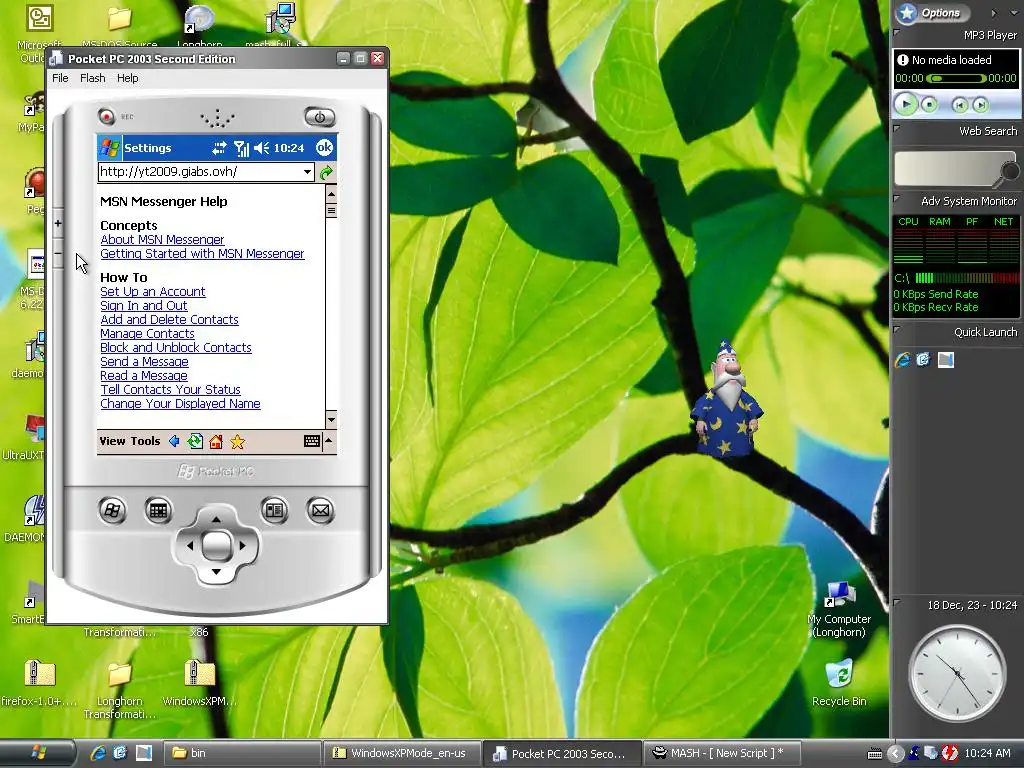Open the Block and Unblock Contacts link
The width and height of the screenshot is (1024, 768).
click(x=176, y=347)
